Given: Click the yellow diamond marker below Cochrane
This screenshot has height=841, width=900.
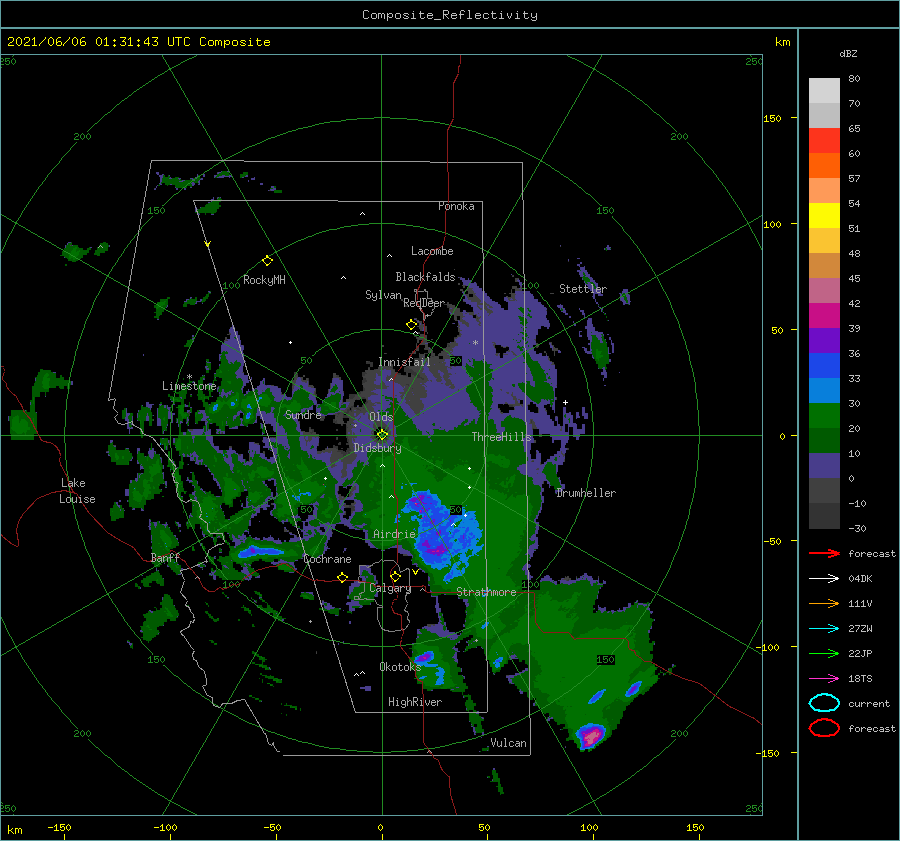Looking at the screenshot, I should [x=343, y=577].
